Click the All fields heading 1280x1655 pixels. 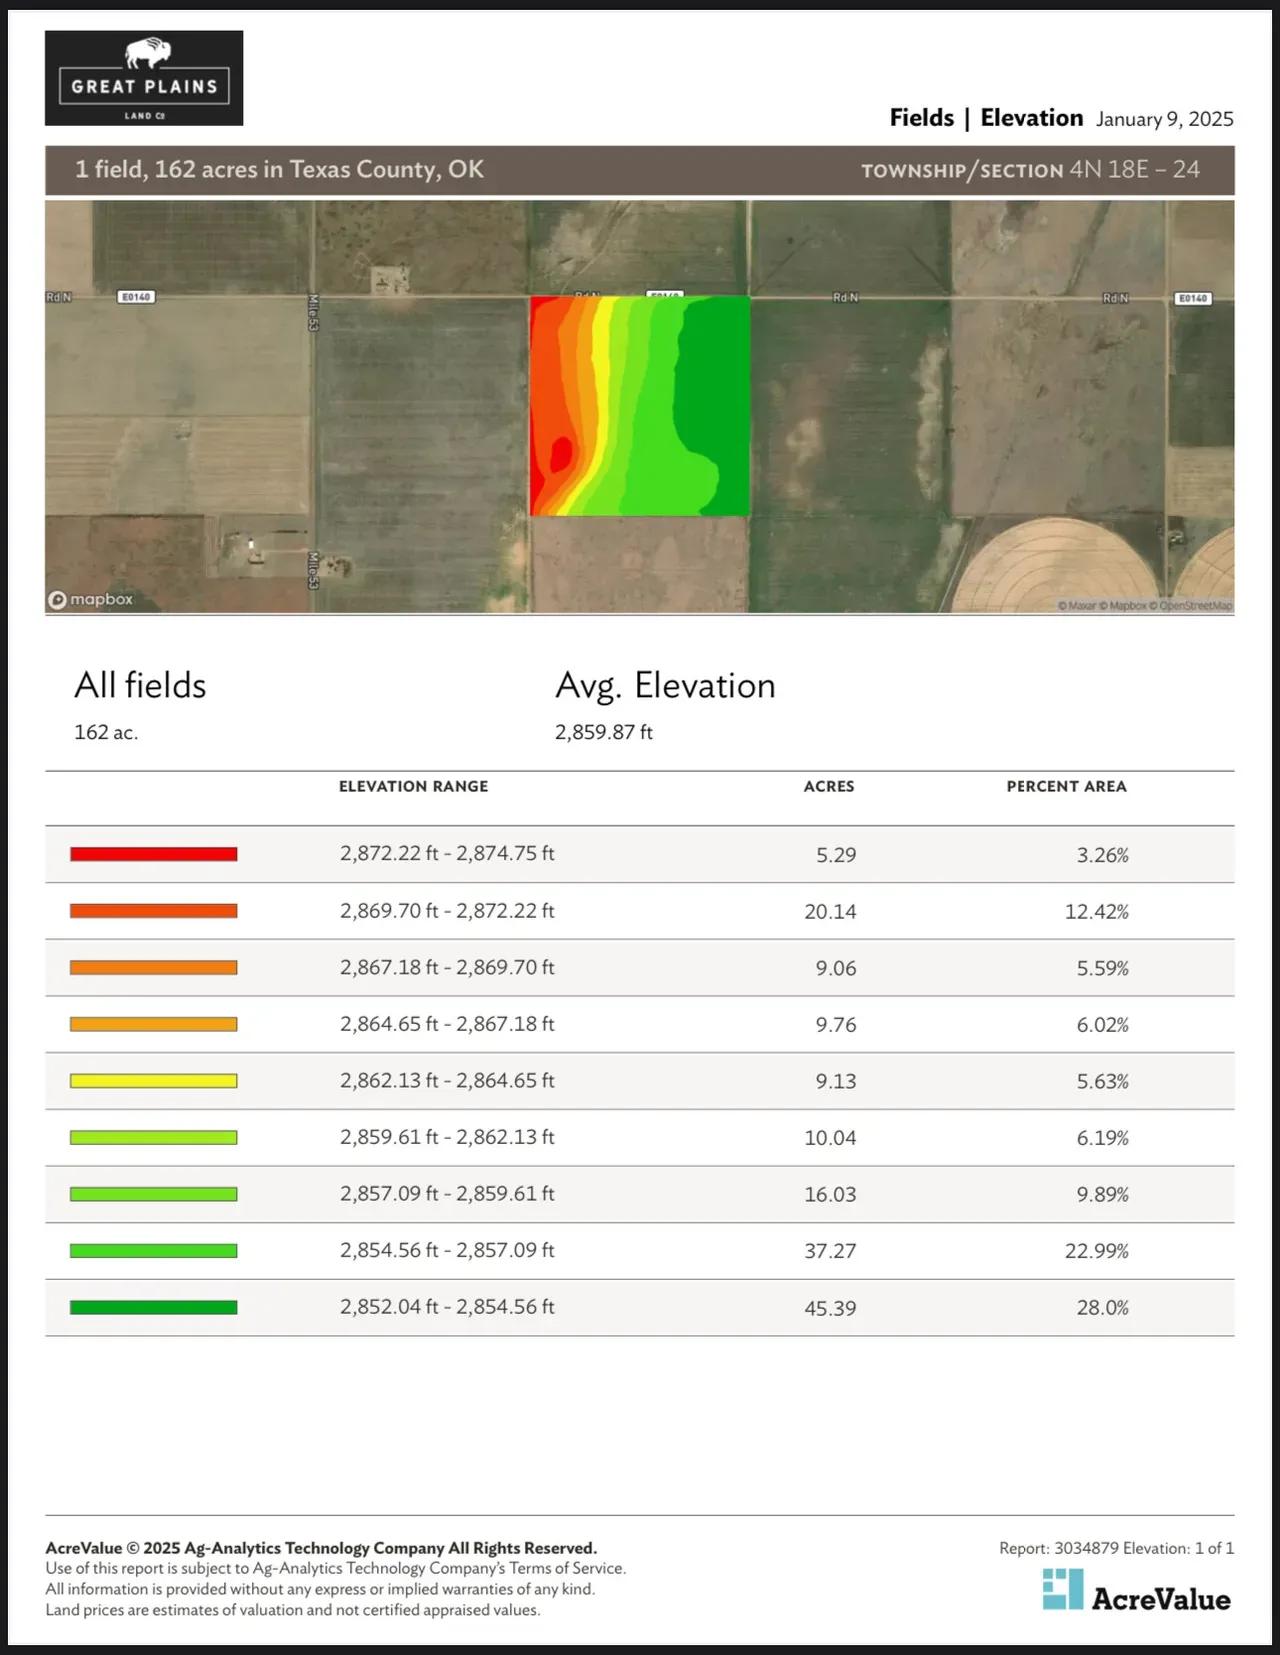pyautogui.click(x=140, y=686)
